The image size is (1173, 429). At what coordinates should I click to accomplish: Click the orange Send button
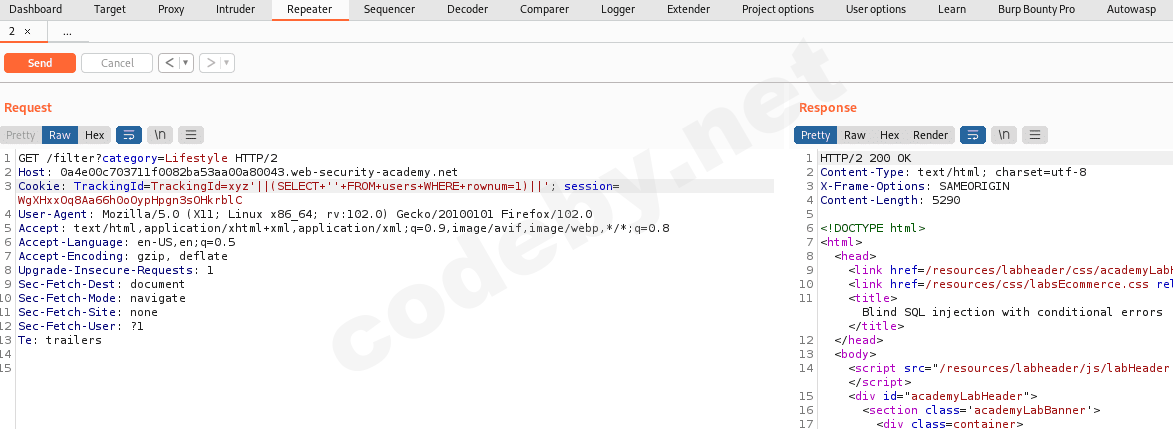(40, 63)
